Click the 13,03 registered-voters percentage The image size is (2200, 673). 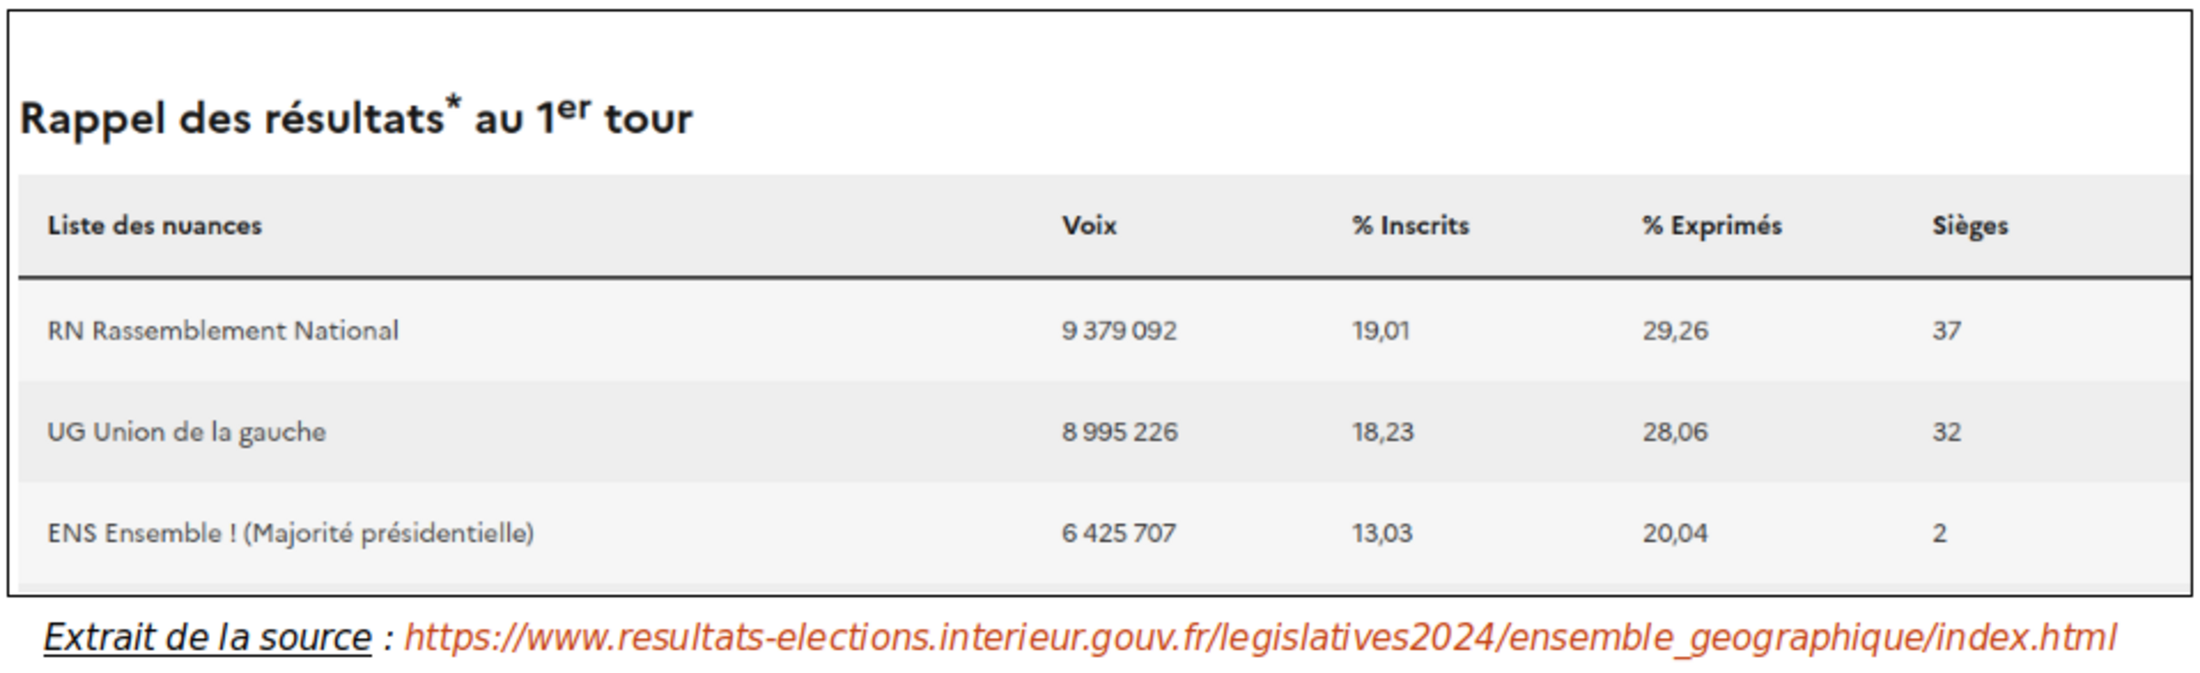[1382, 533]
